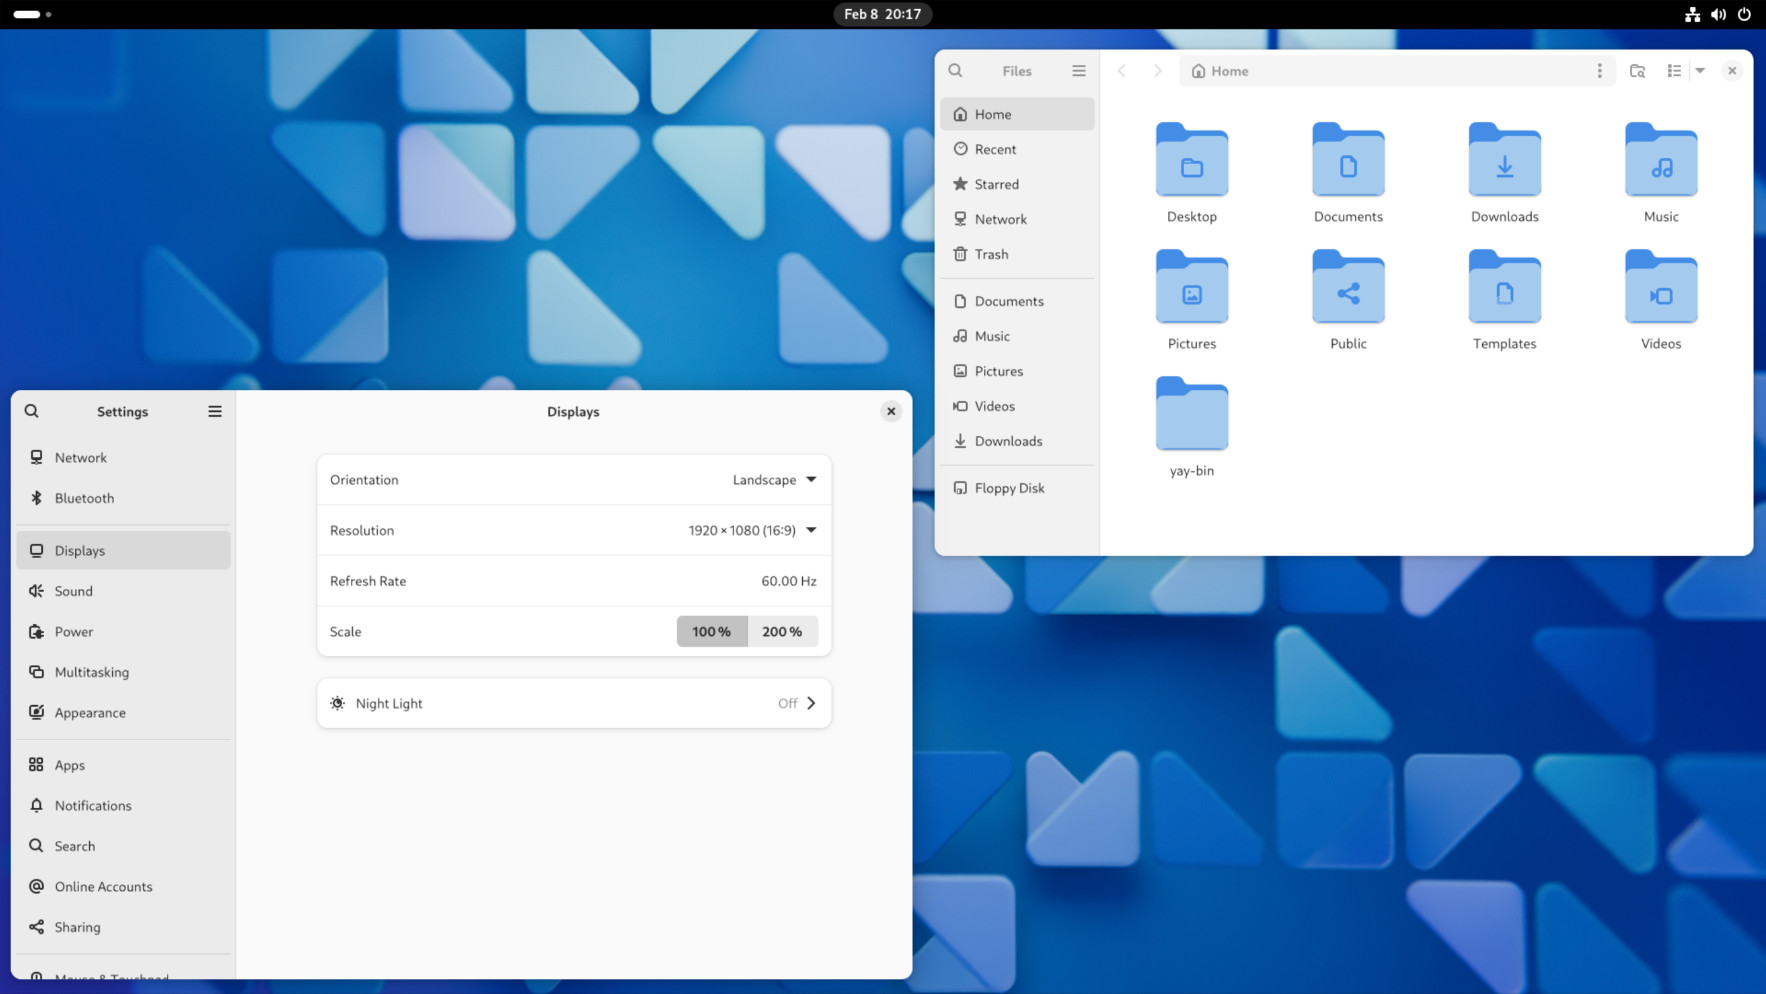Screen dimensions: 1766x994
Task: Open the Settings hamburger menu
Action: [x=214, y=411]
